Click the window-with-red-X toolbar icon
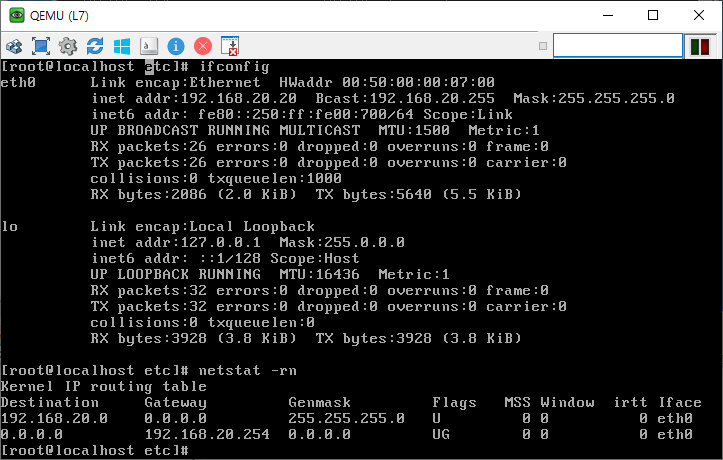This screenshot has height=460, width=723. coord(230,46)
